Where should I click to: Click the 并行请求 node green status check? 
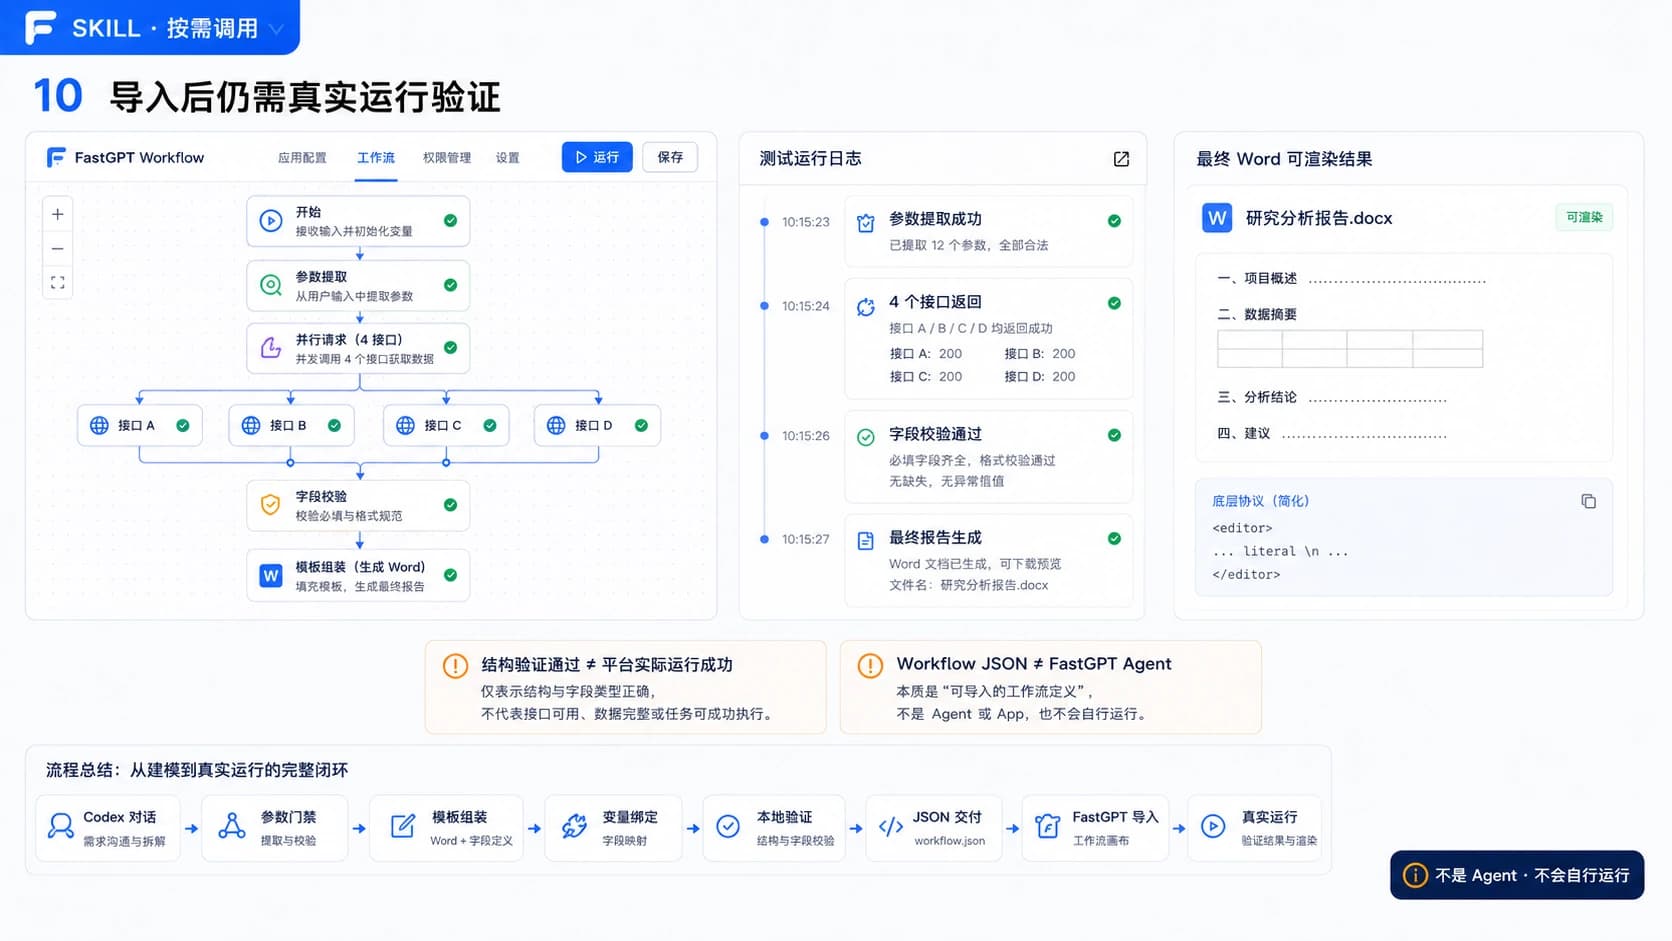tap(451, 348)
